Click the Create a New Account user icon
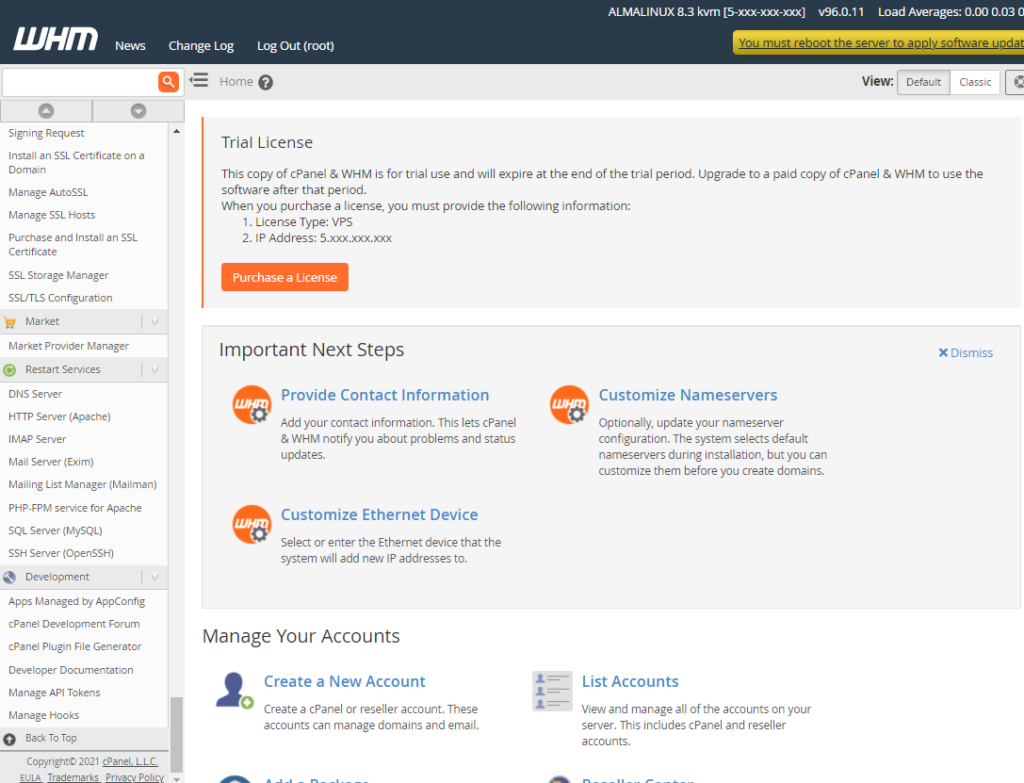 234,690
